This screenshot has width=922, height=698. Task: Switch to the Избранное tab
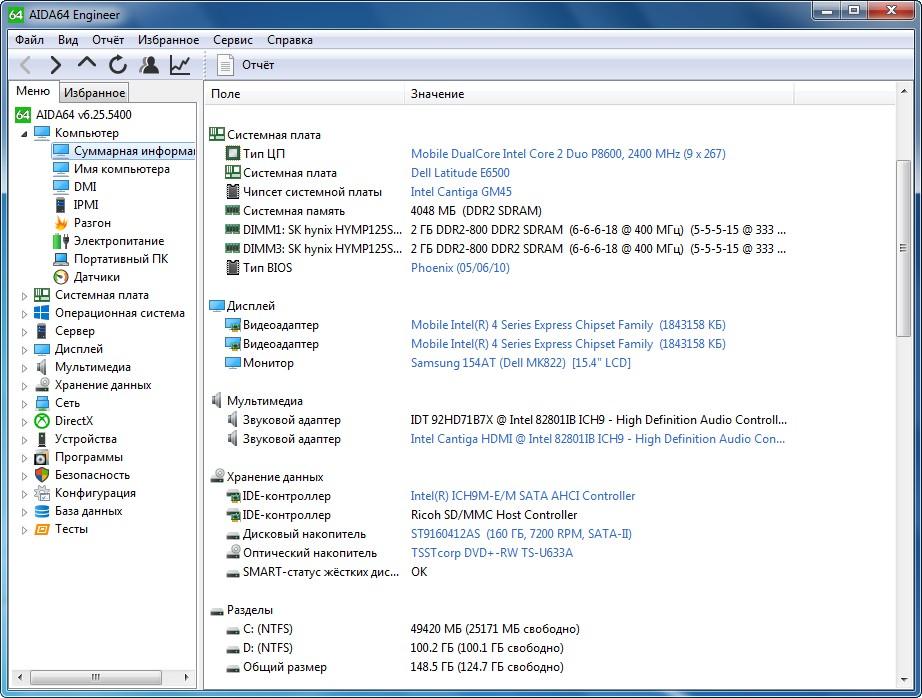[x=94, y=93]
